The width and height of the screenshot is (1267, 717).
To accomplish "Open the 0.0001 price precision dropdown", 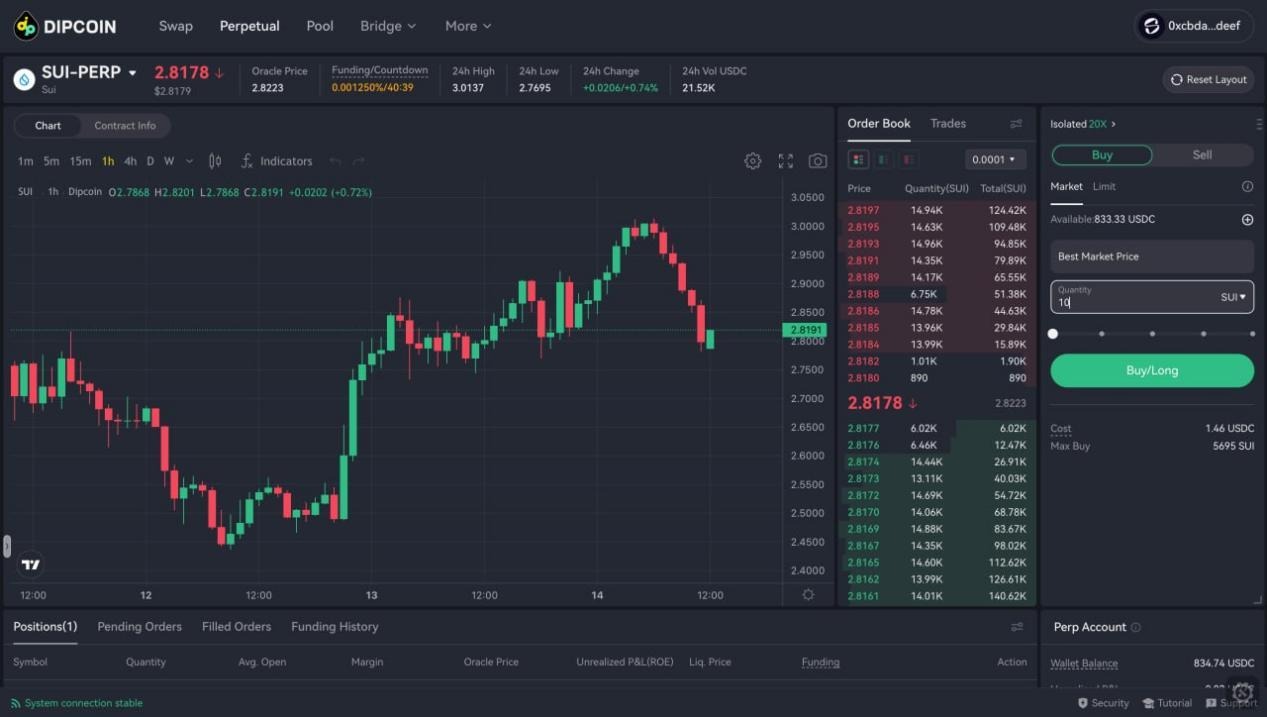I will tap(994, 159).
